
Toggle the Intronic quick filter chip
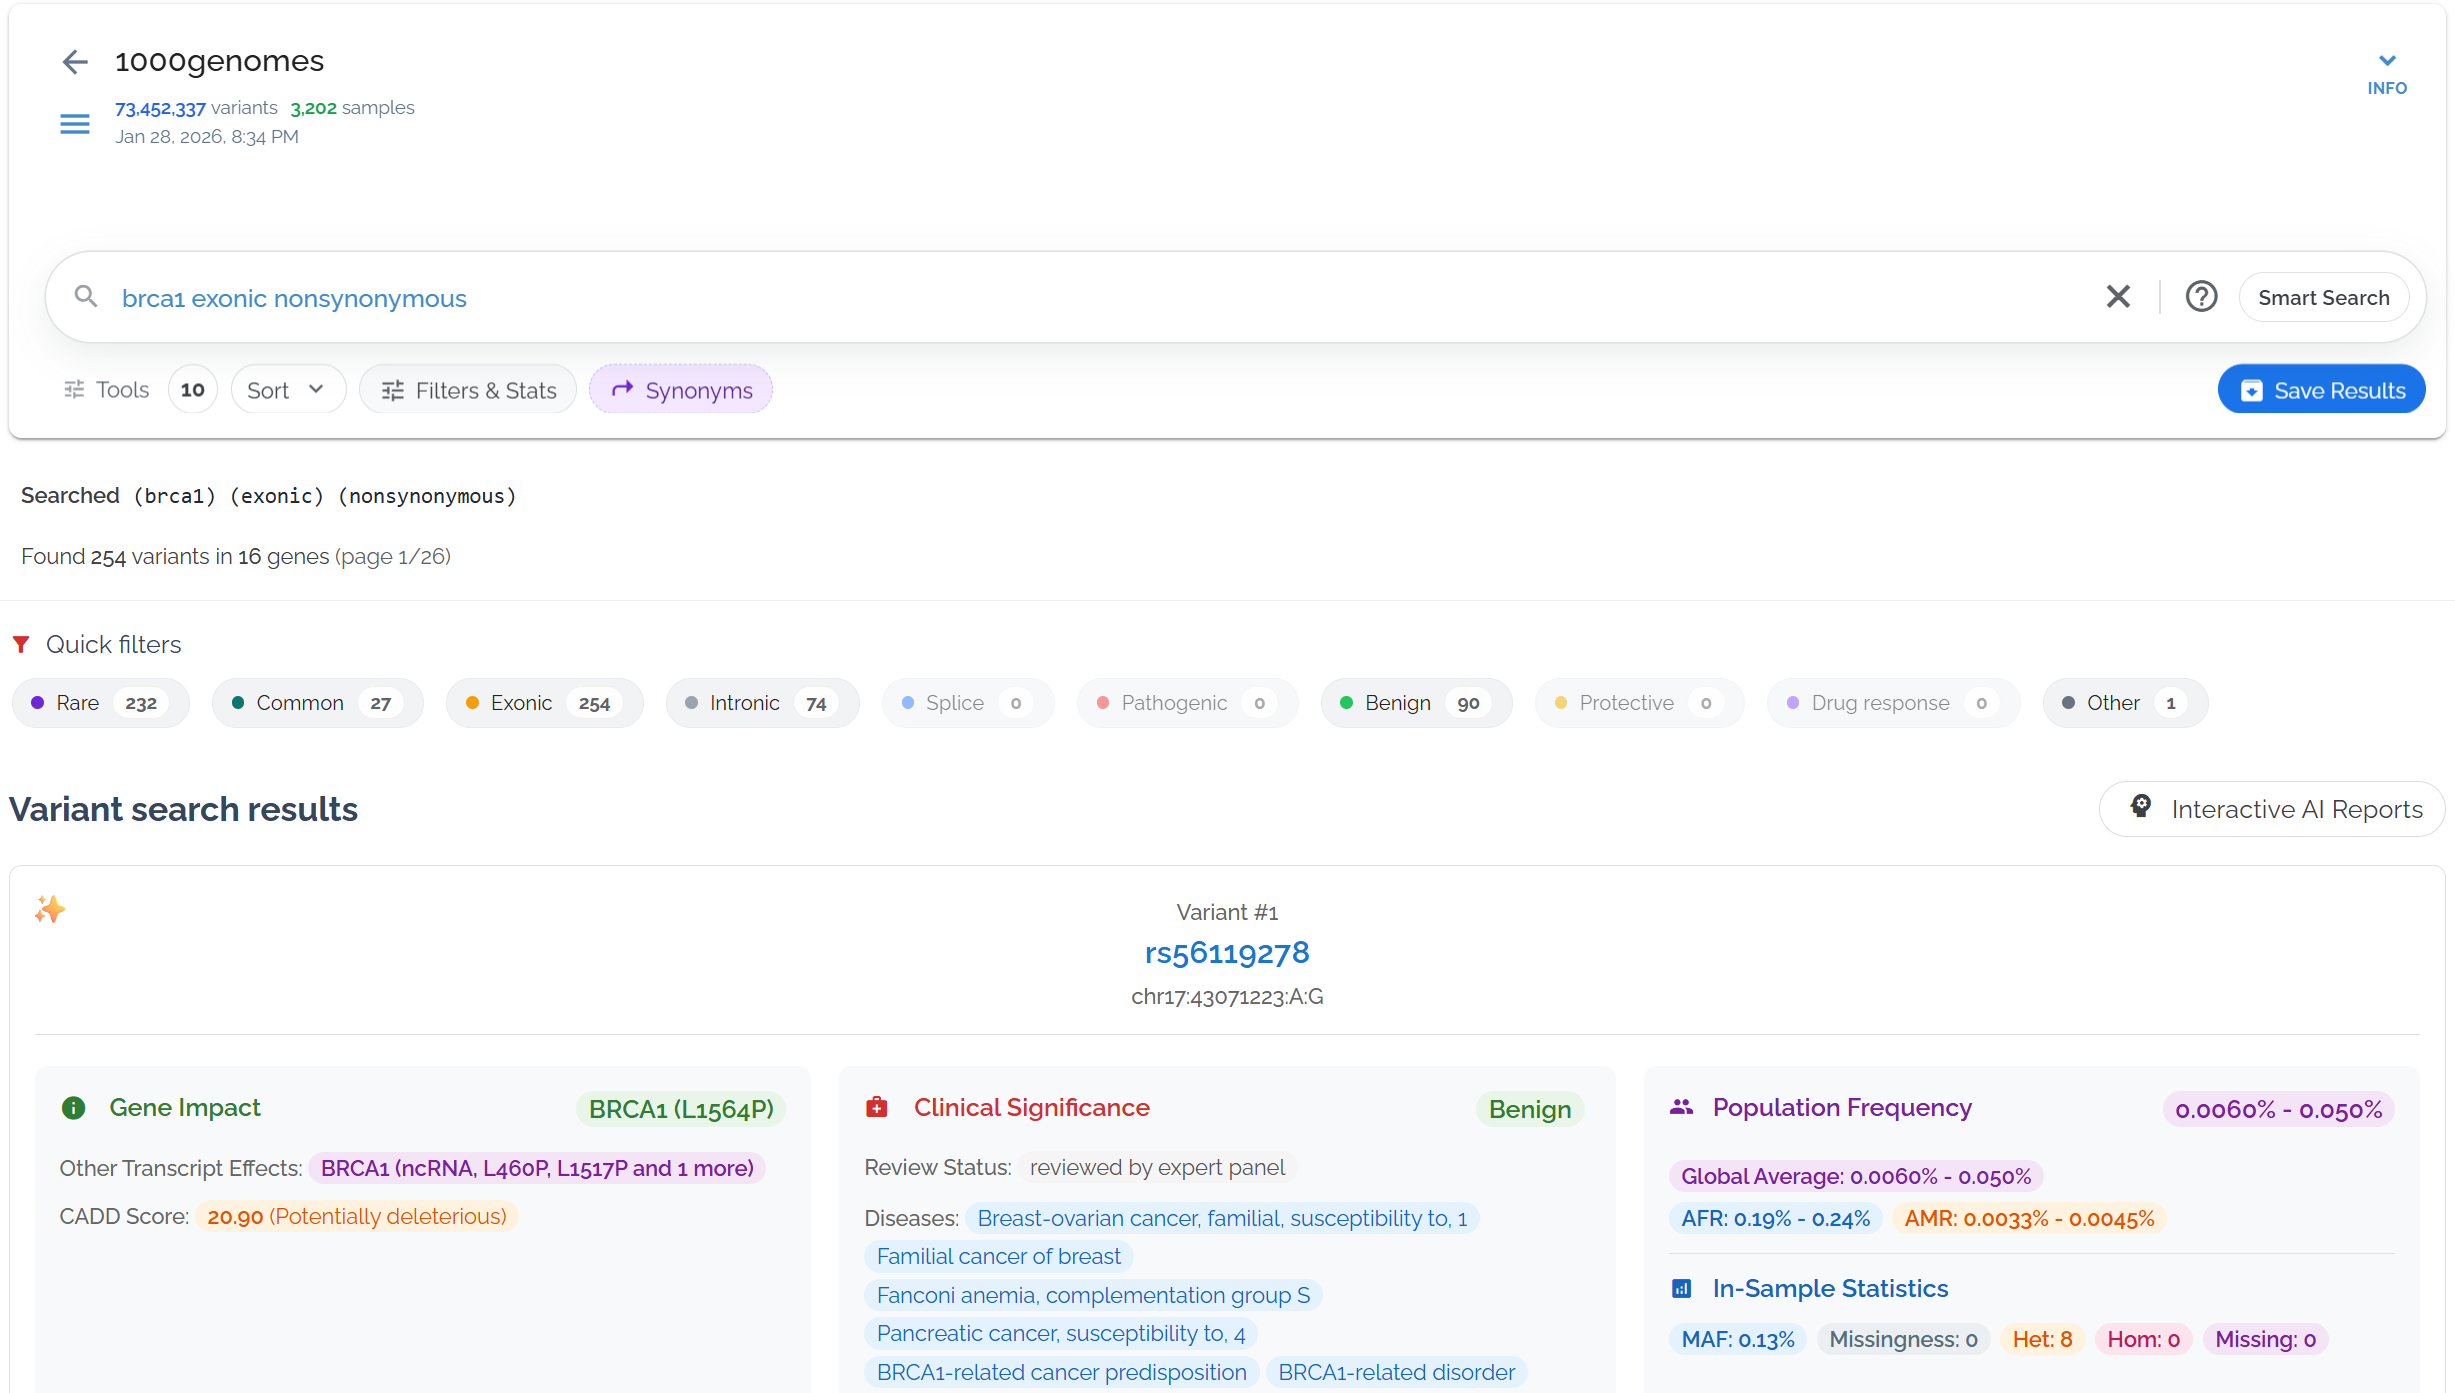pos(761,703)
